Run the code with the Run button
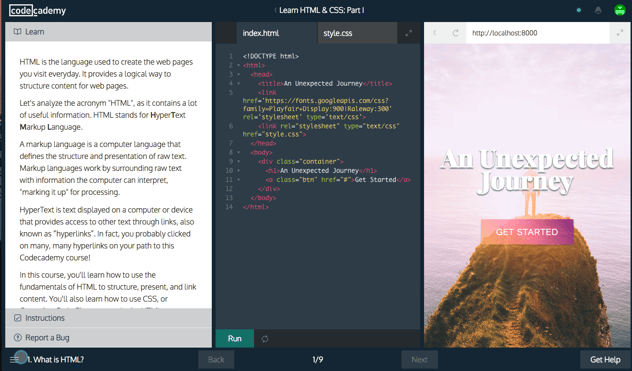This screenshot has width=632, height=371. click(235, 338)
